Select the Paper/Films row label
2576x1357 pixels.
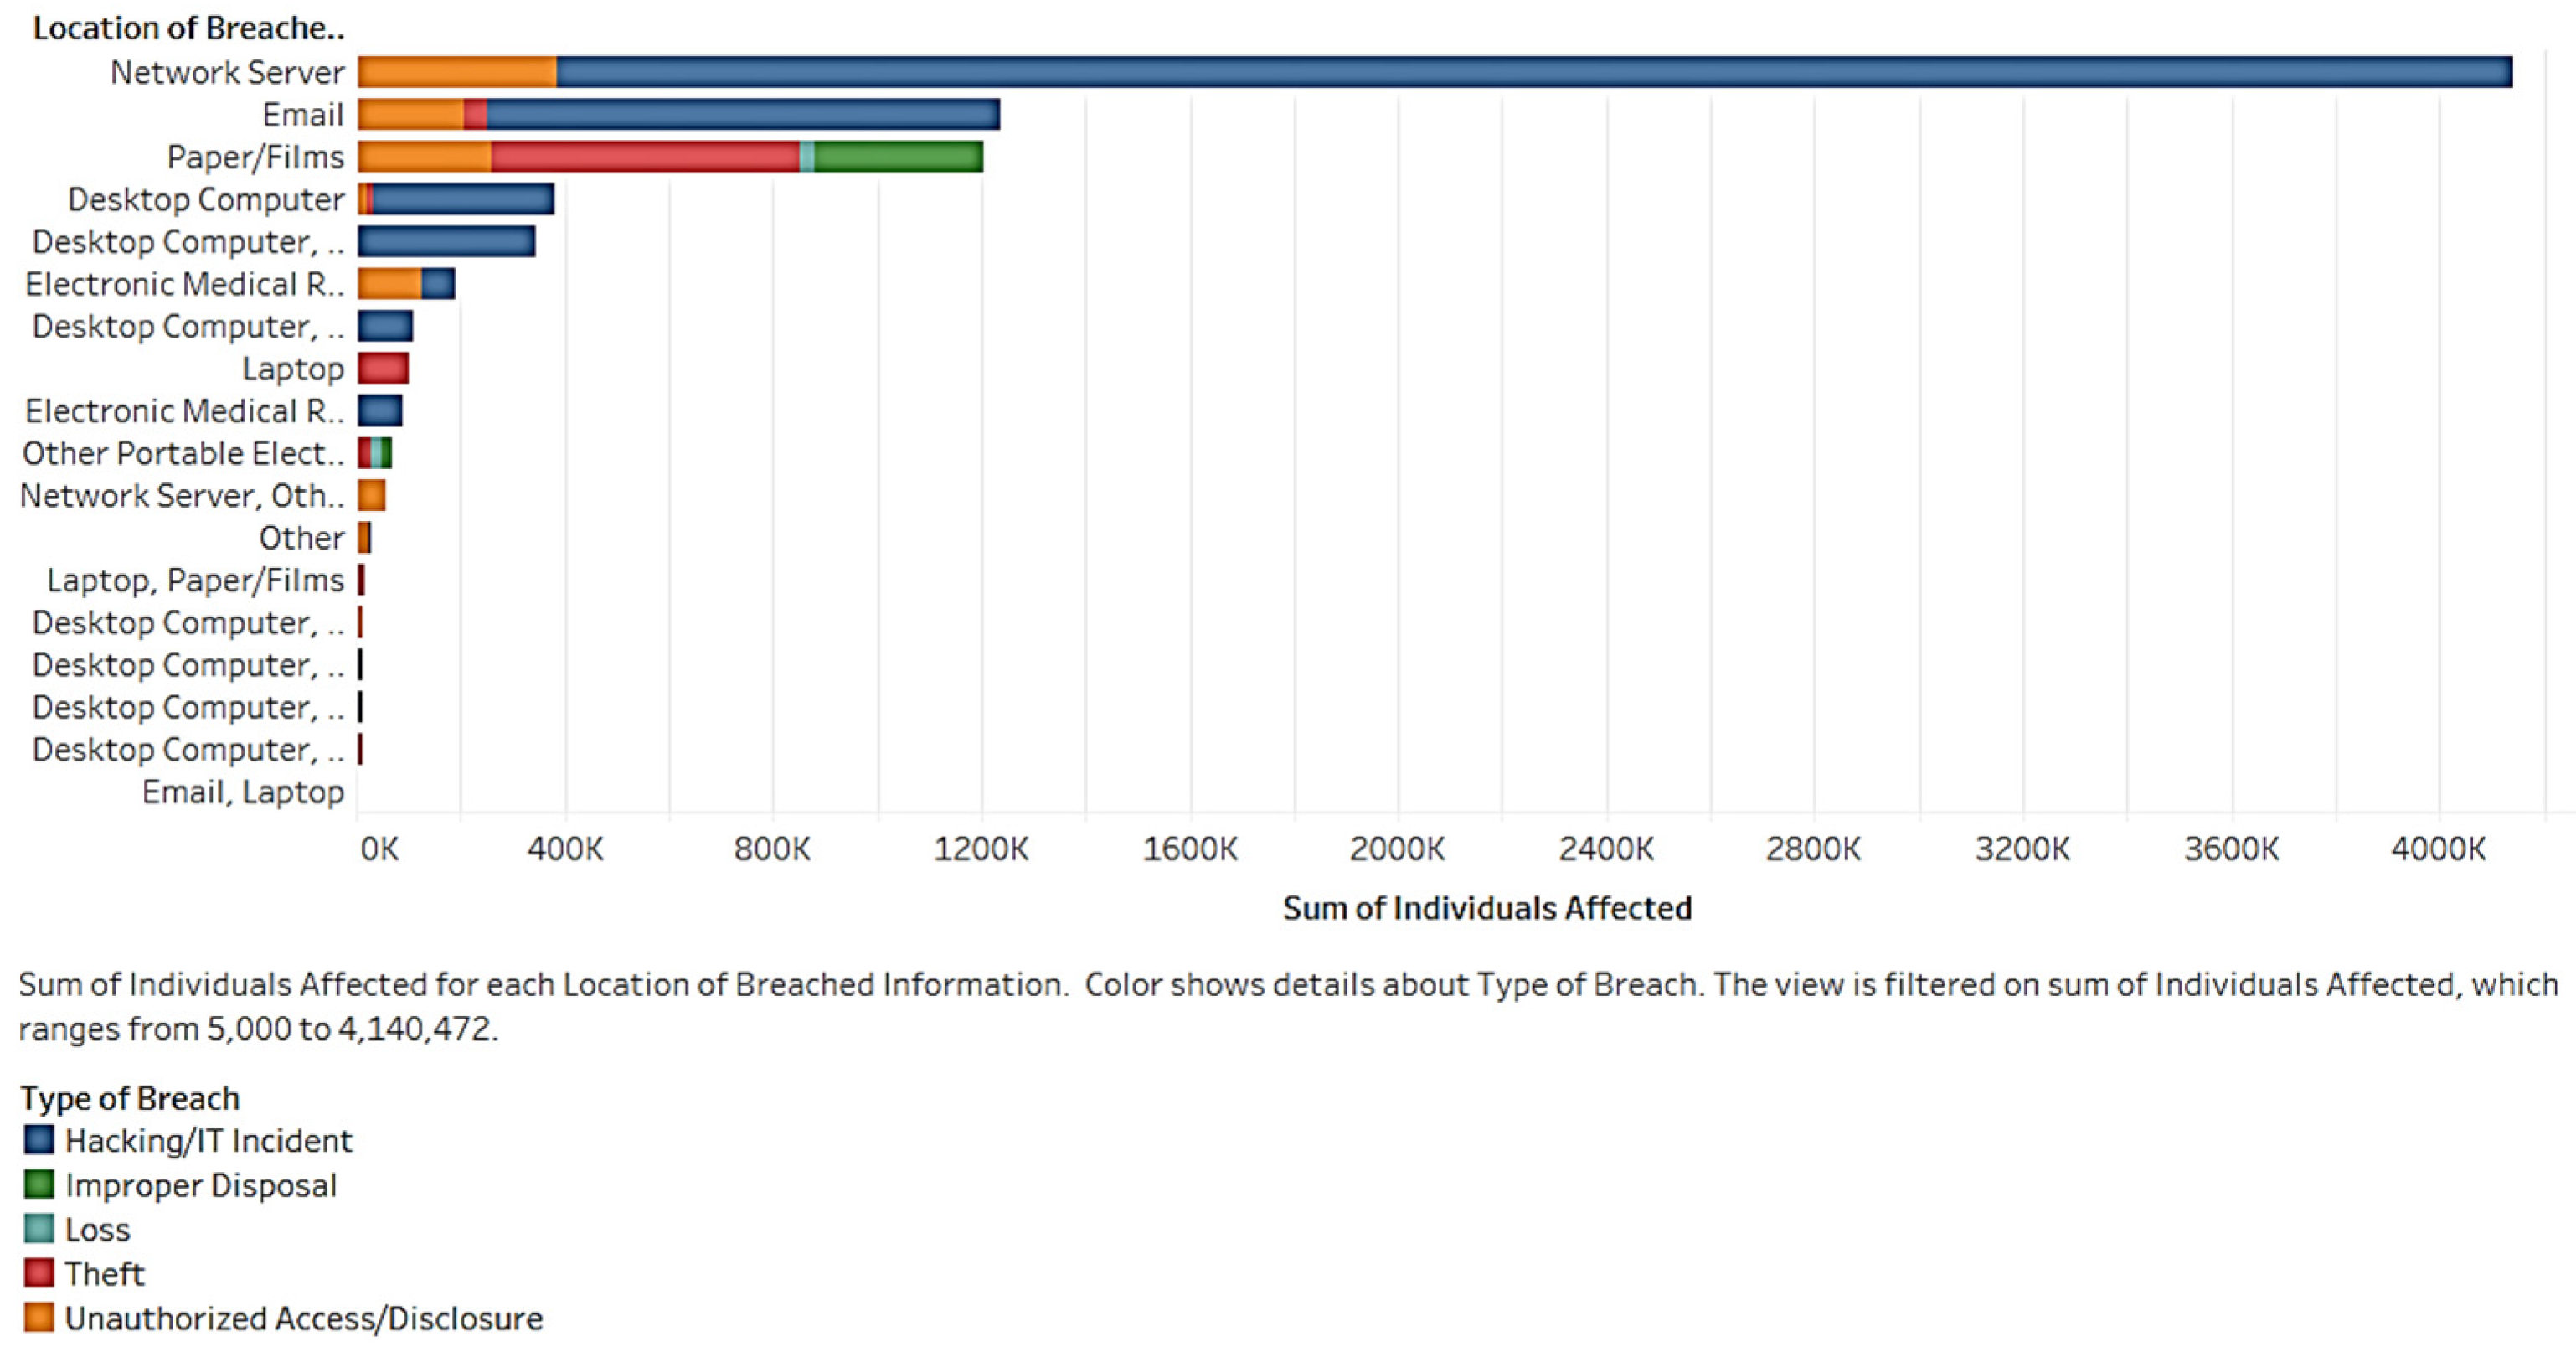coord(255,157)
